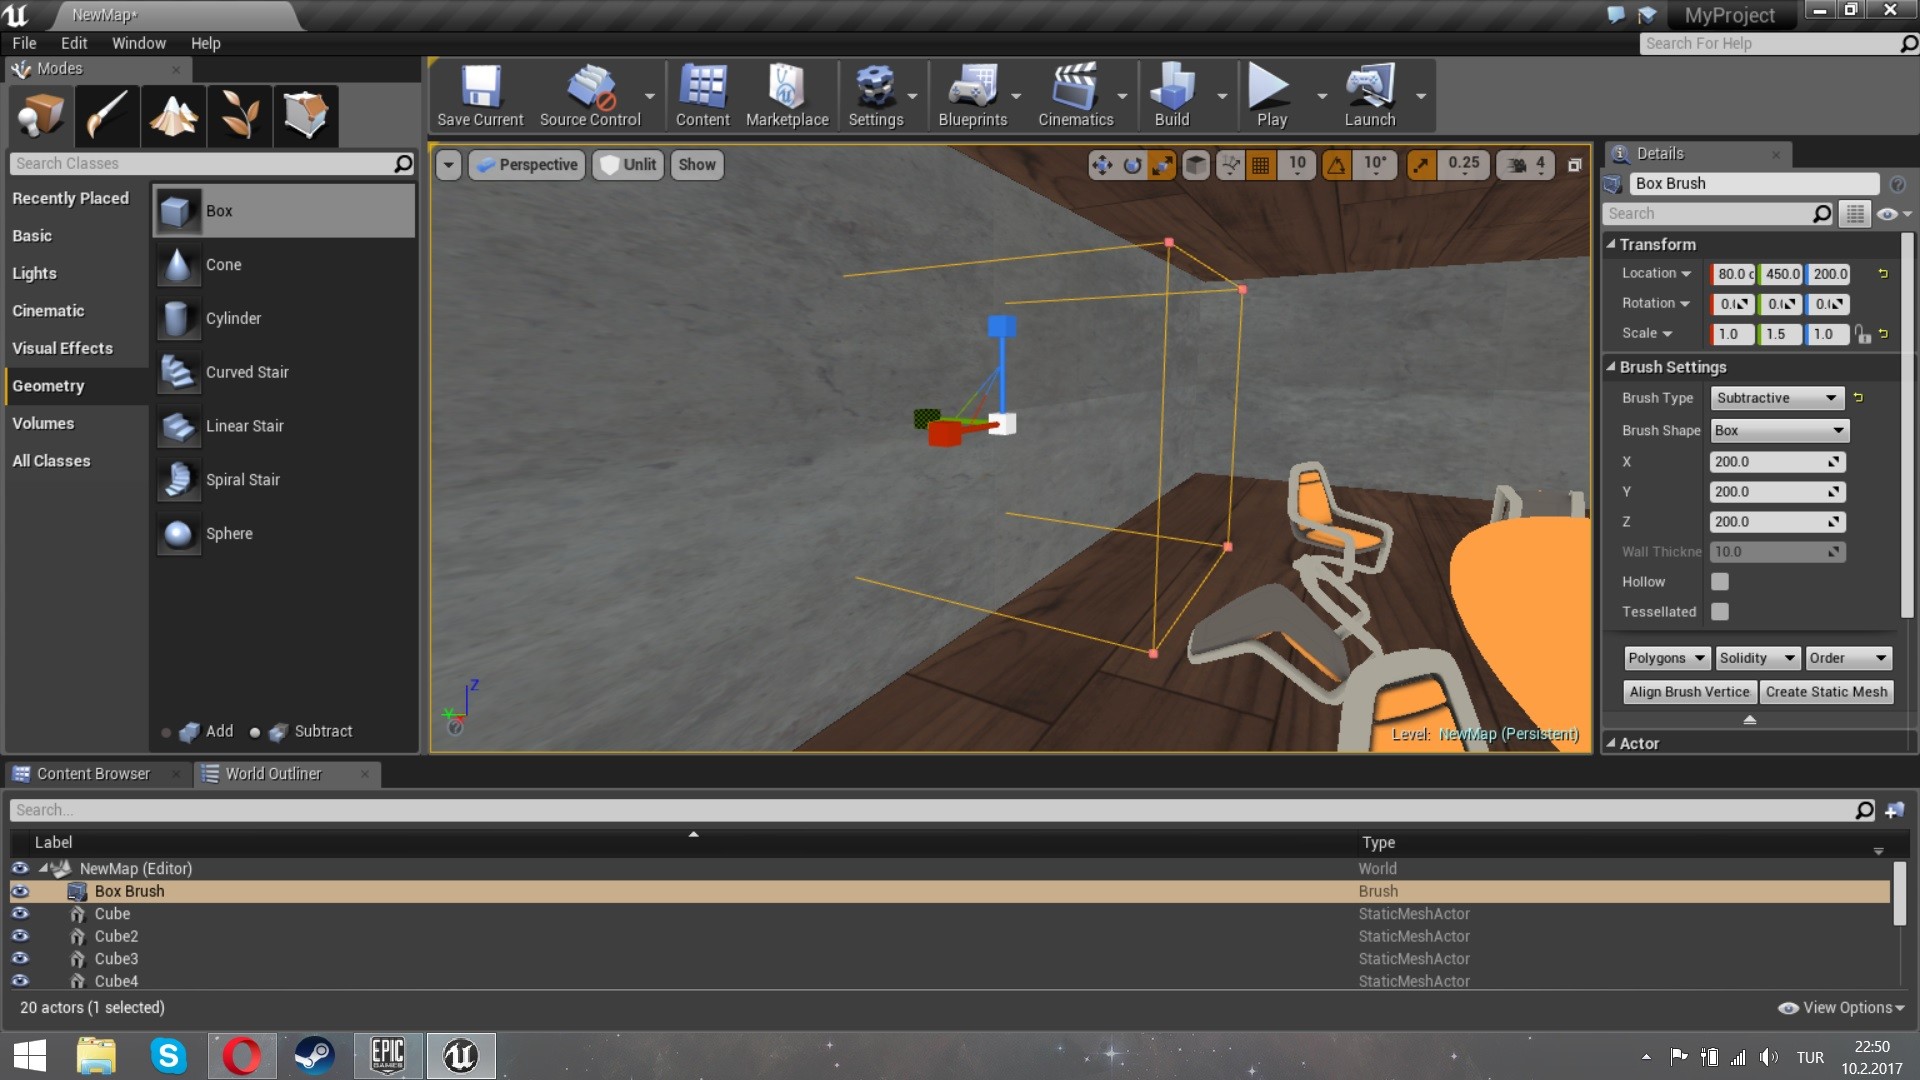Open the Brush Type dropdown

coord(1777,398)
